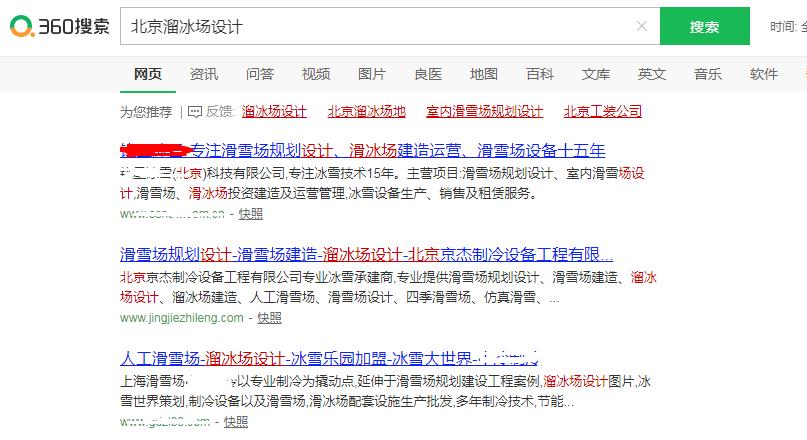The image size is (807, 440).
Task: Go to the 软件 tab
Action: click(764, 74)
